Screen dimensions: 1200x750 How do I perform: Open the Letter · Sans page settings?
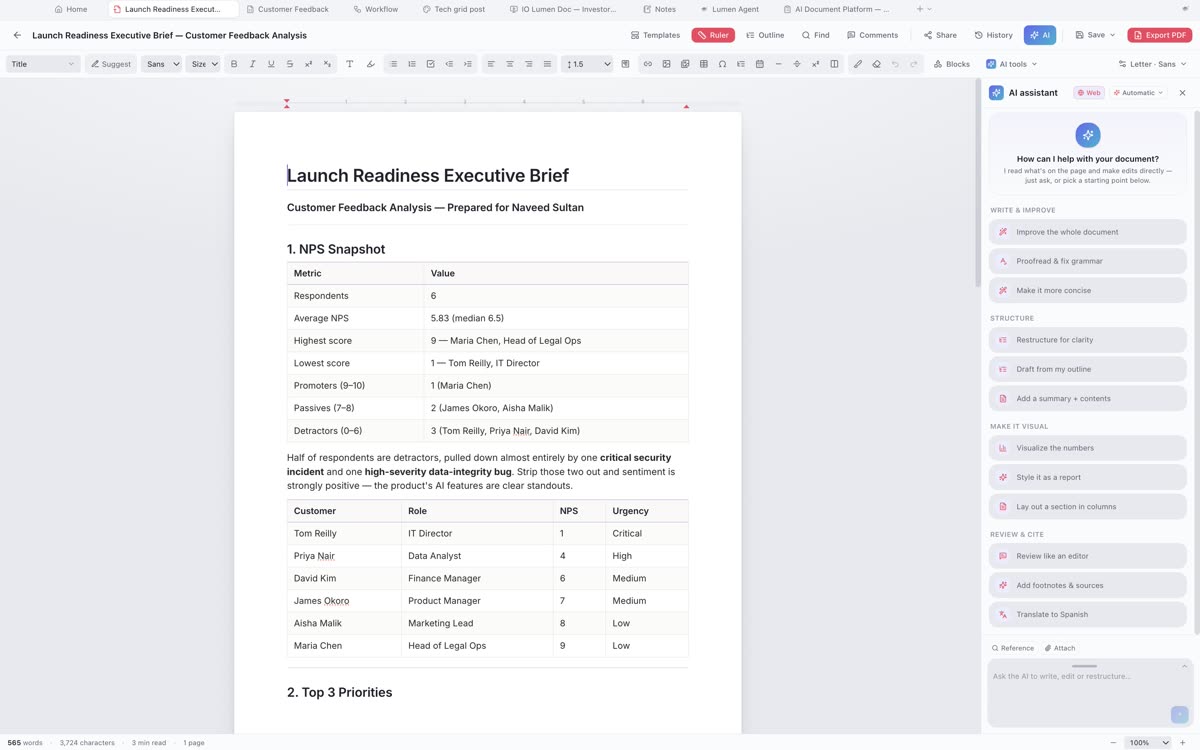coord(1153,64)
